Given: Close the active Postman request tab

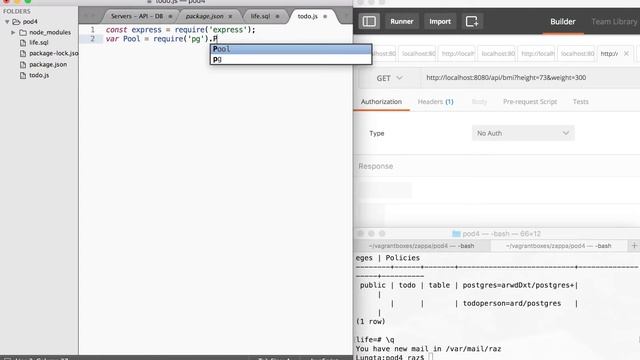Looking at the screenshot, I should 626,53.
